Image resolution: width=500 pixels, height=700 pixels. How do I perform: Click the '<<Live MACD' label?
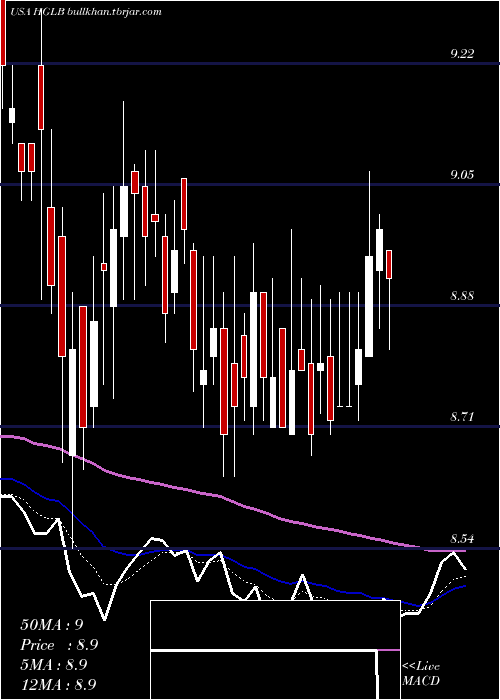coord(421,674)
